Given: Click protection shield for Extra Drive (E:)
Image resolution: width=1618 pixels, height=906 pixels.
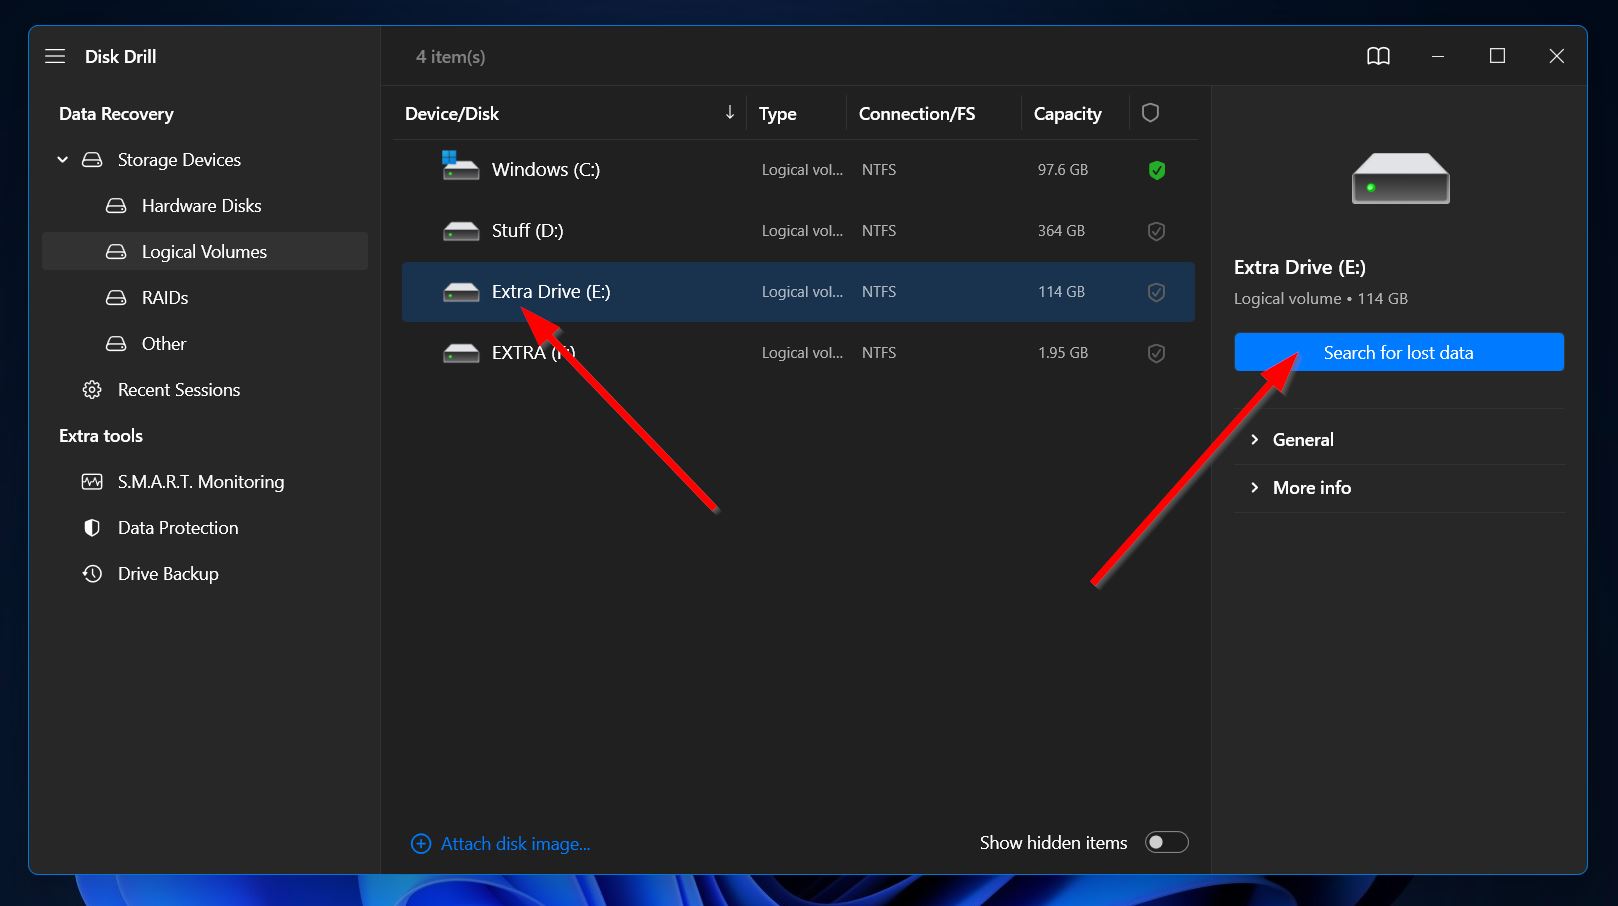Looking at the screenshot, I should [x=1156, y=292].
